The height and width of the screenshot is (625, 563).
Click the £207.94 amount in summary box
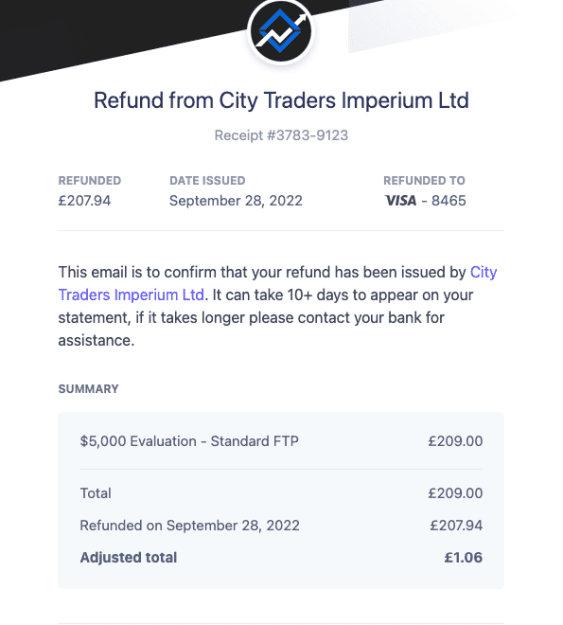pos(456,525)
